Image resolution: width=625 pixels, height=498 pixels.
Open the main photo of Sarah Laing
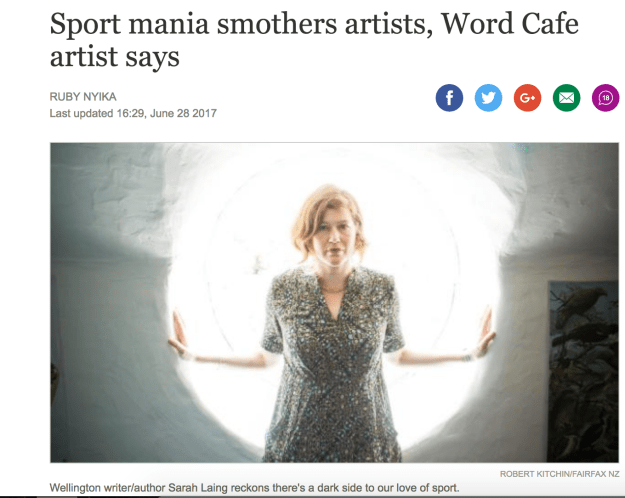[334, 303]
